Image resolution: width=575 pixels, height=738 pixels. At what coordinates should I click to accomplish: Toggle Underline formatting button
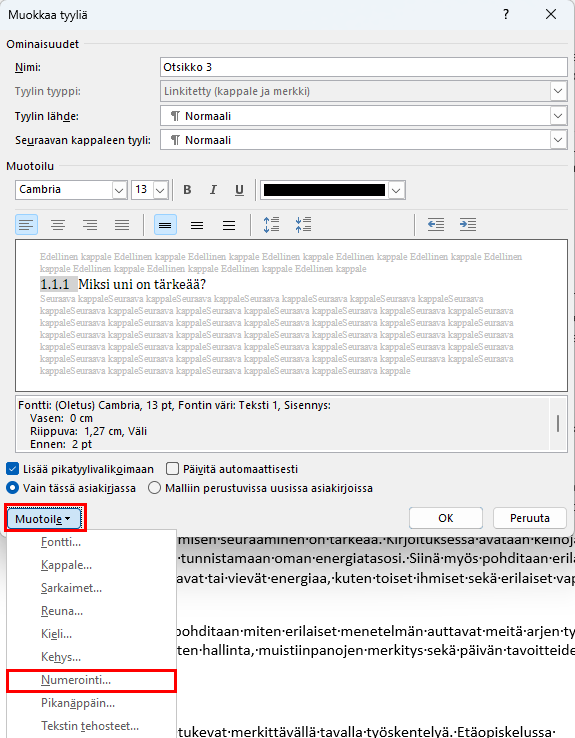239,190
